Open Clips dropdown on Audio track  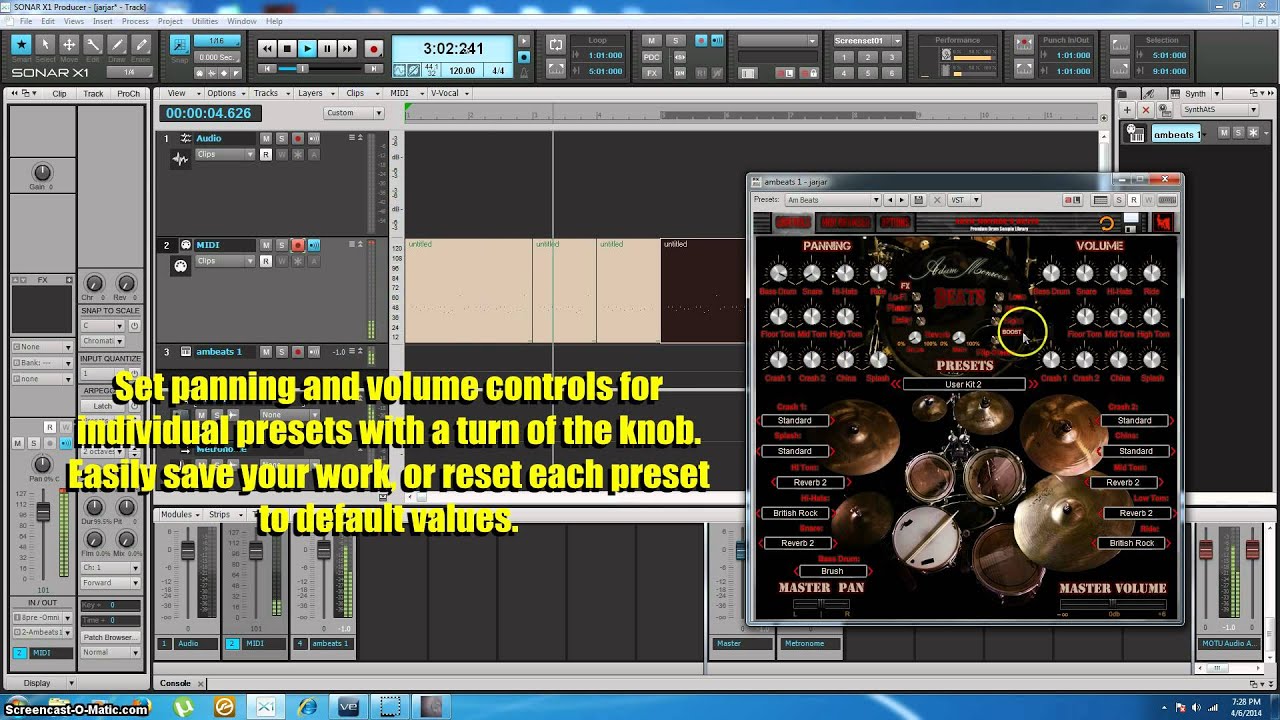(225, 155)
